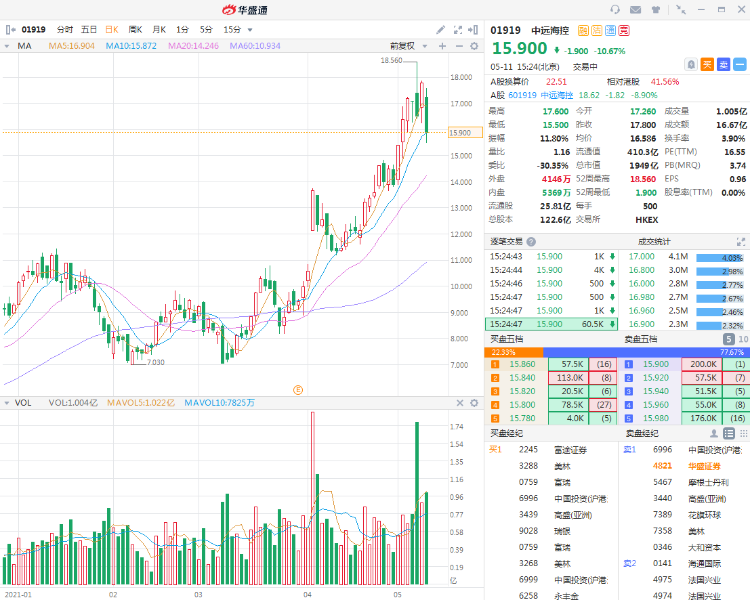Open the messages envelope icon
The width and height of the screenshot is (750, 600).
tap(634, 9)
